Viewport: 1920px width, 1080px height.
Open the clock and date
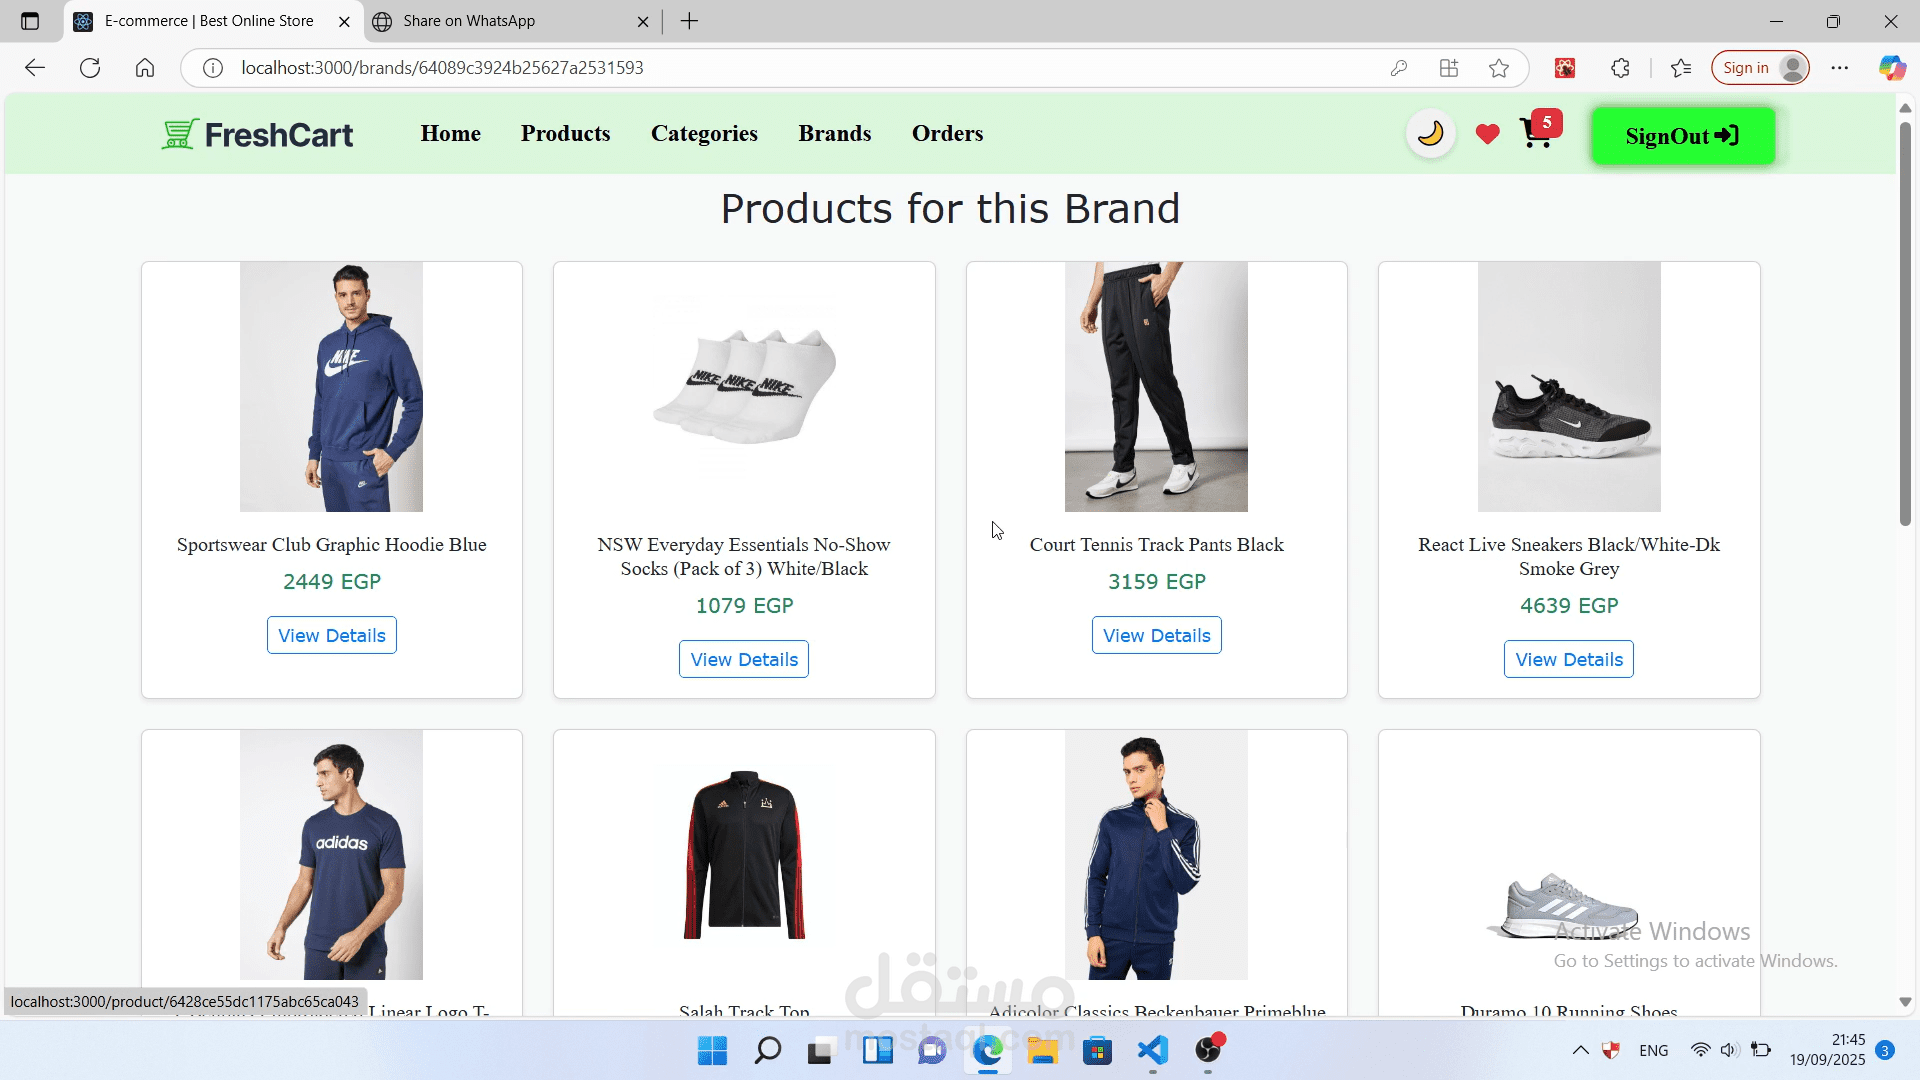[x=1827, y=1050]
